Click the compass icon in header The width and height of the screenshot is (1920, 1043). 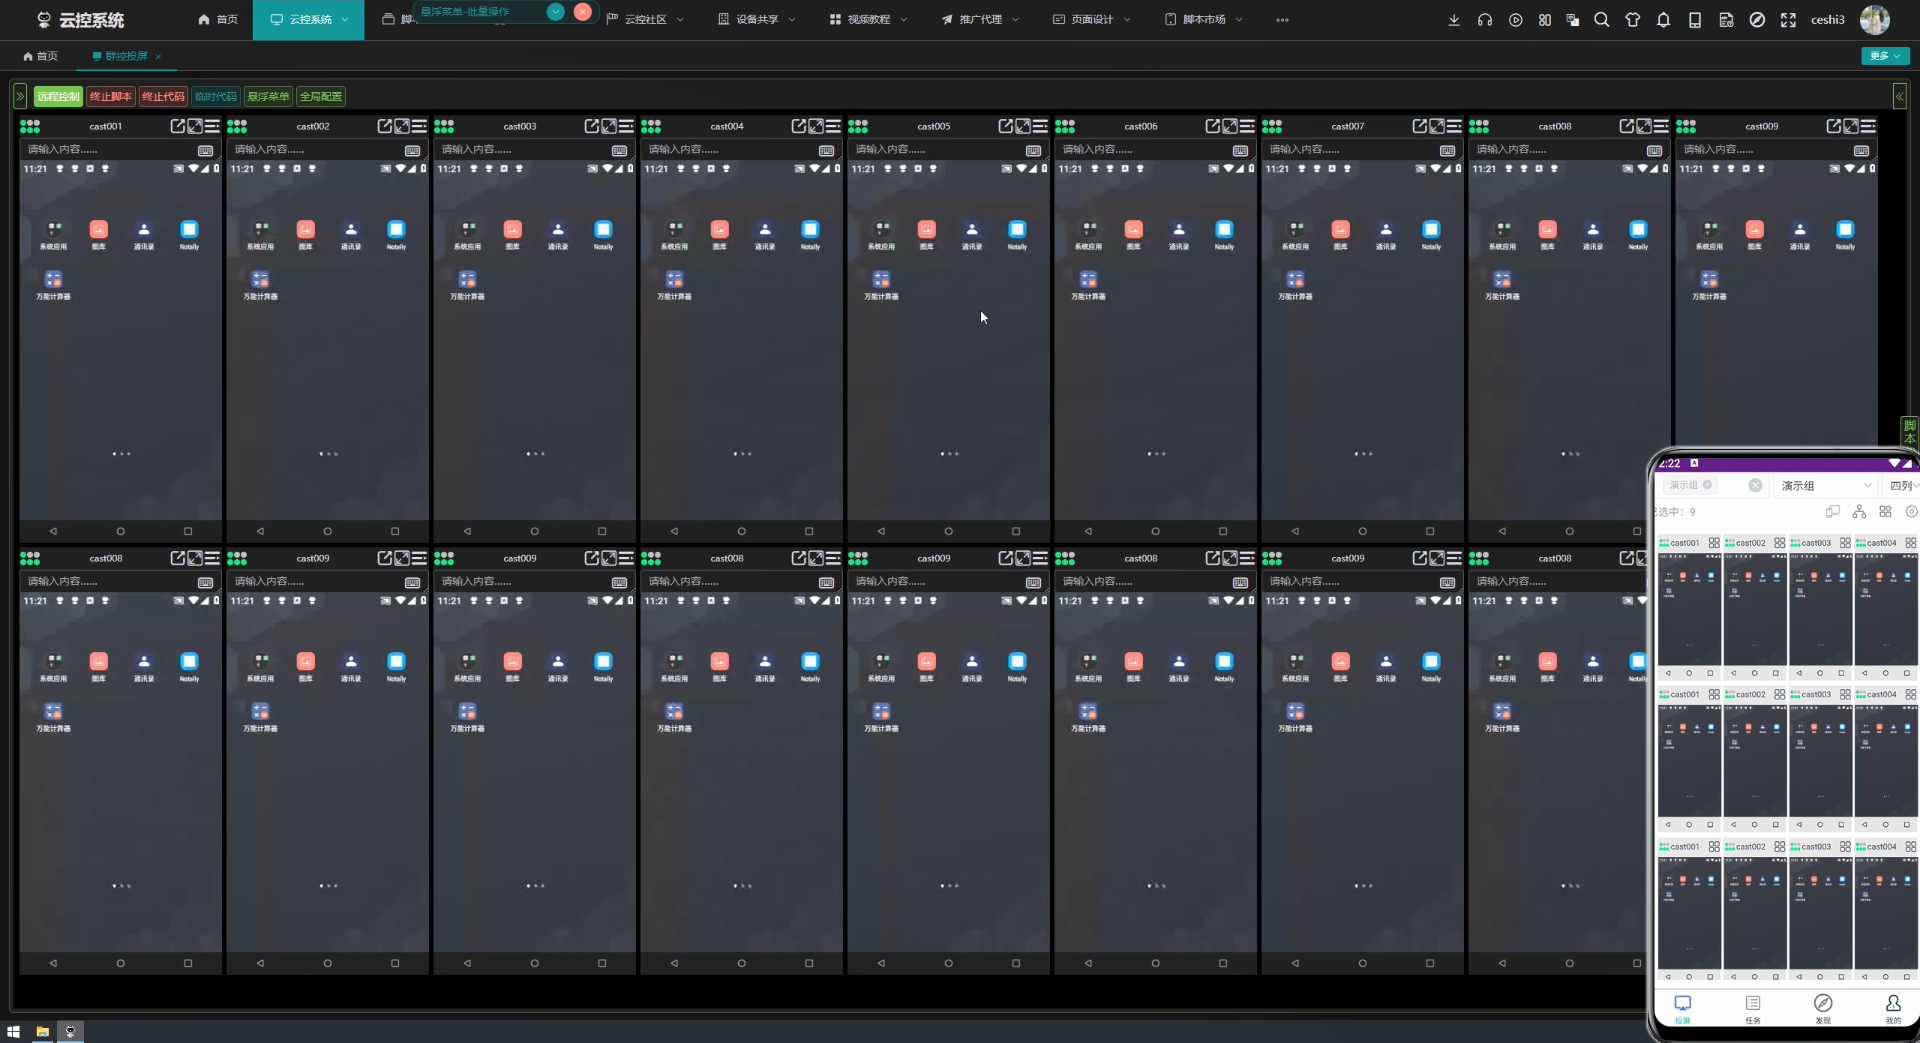(1757, 20)
